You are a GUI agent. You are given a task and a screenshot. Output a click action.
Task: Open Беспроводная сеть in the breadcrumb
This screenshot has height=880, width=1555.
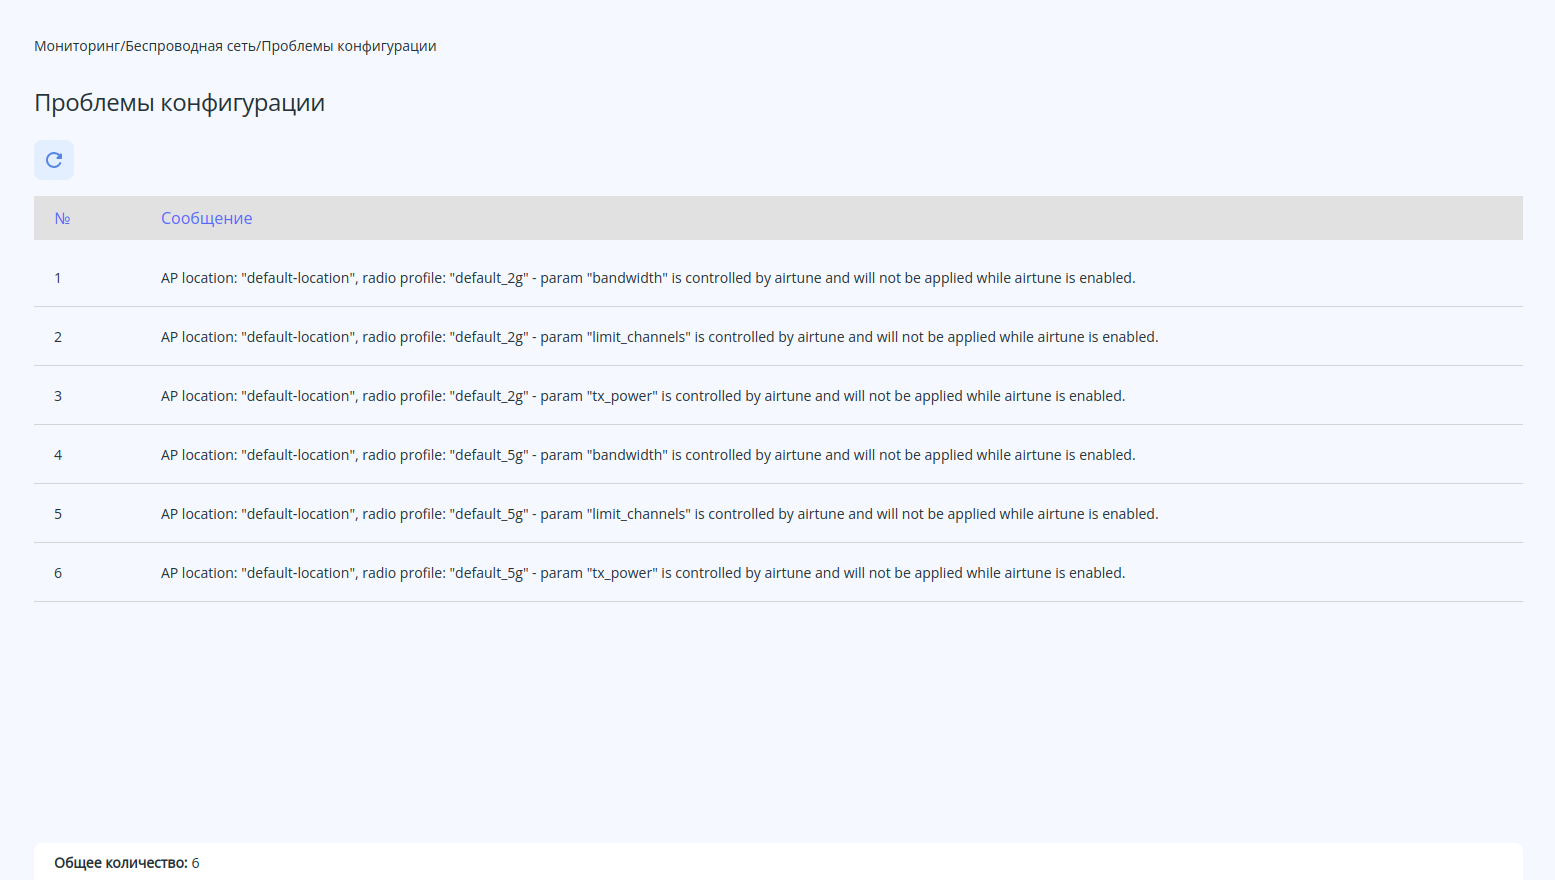tap(191, 46)
